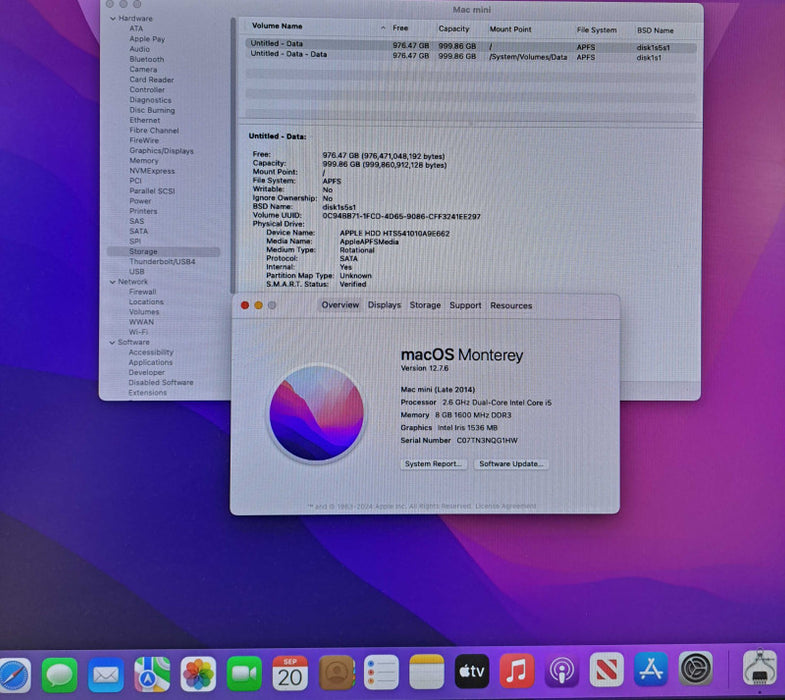Switch to the Overview tab
Image resolution: width=785 pixels, height=700 pixels.
click(x=340, y=305)
